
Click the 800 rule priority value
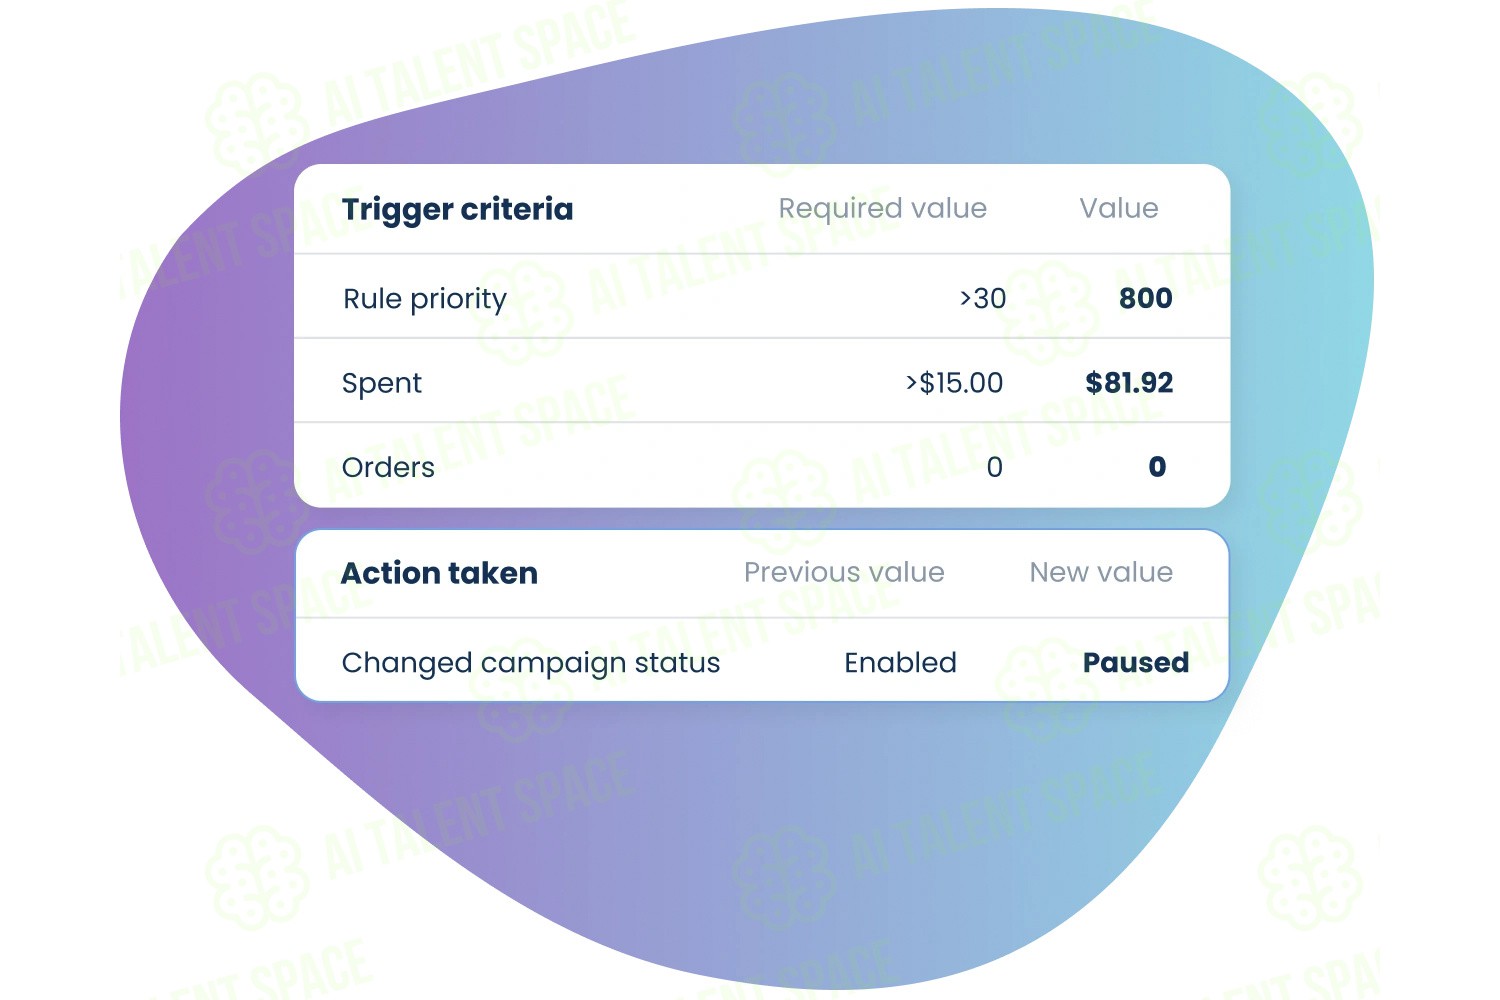click(x=1146, y=298)
